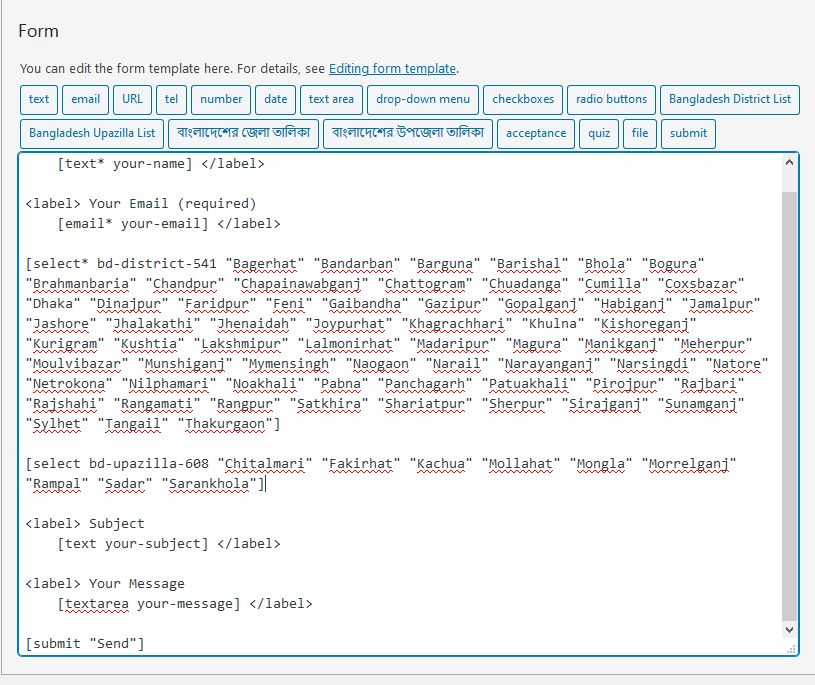Screen dimensions: 815x685
Task: Insert radio buttons tag
Action: pos(611,99)
